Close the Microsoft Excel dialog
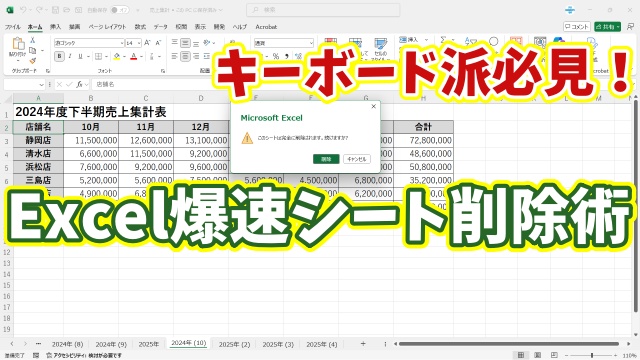Viewport: 640px width, 360px height. click(373, 107)
